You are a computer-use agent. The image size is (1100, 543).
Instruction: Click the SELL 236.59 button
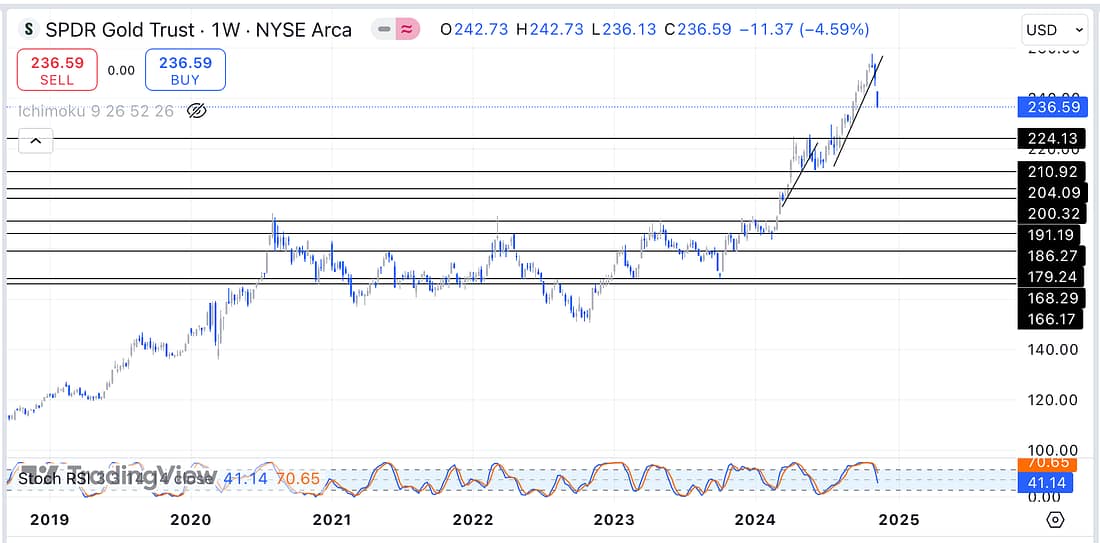[x=57, y=70]
